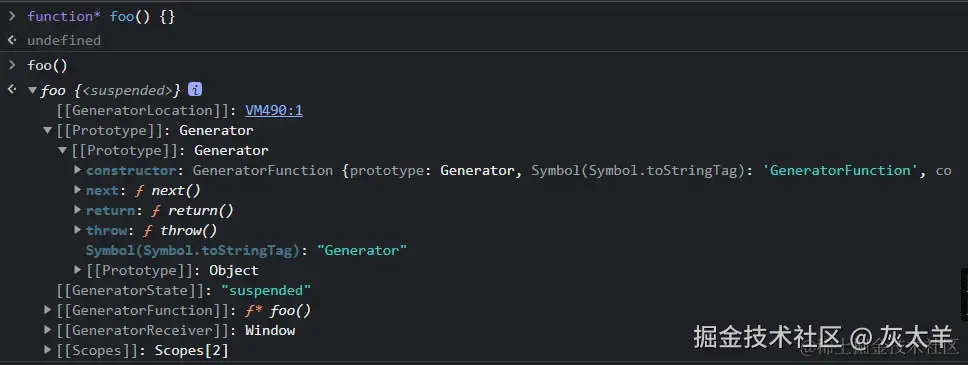The width and height of the screenshot is (968, 365).
Task: Expand the [[GeneratorFunction]] entry
Action: coord(48,310)
